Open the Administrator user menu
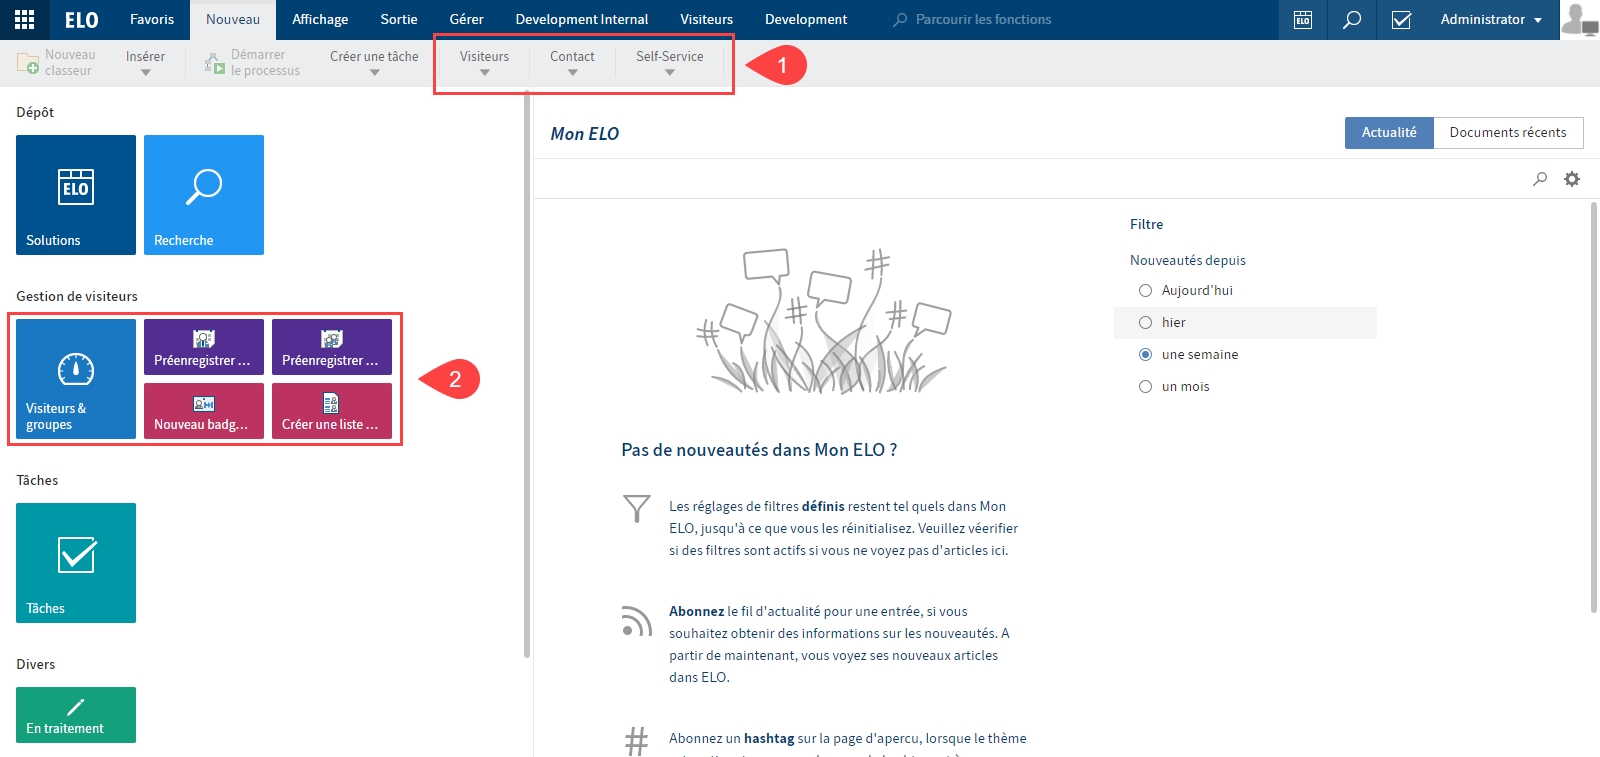This screenshot has height=757, width=1600. (1491, 20)
